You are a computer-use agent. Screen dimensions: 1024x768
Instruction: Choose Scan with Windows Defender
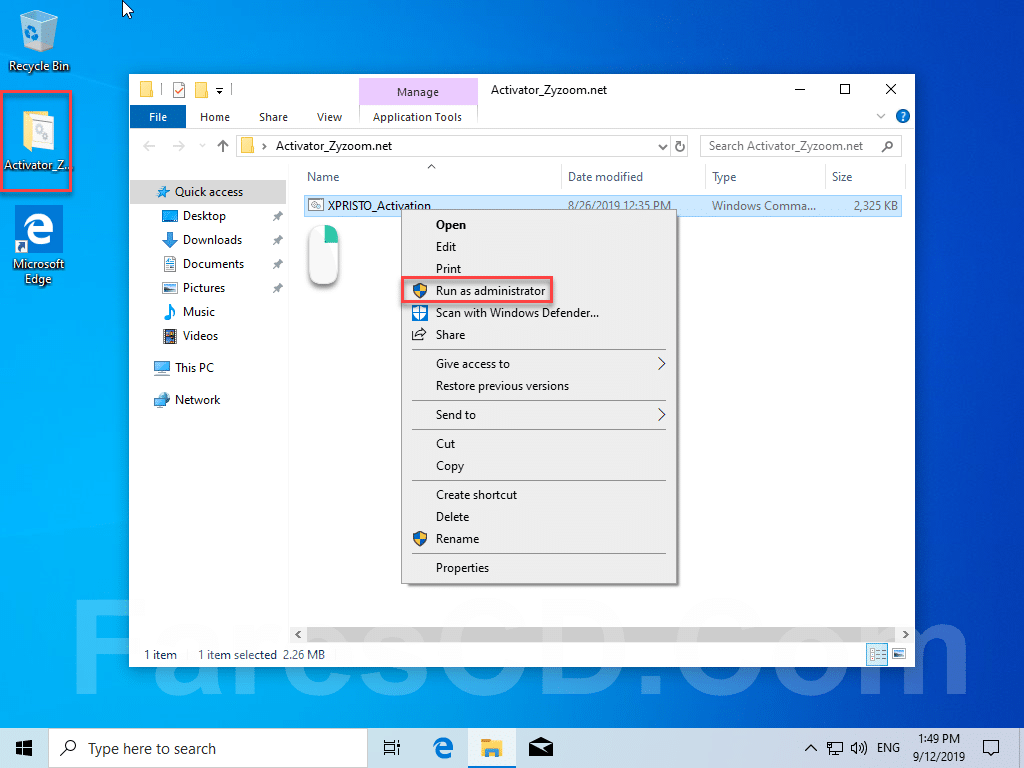pos(539,313)
